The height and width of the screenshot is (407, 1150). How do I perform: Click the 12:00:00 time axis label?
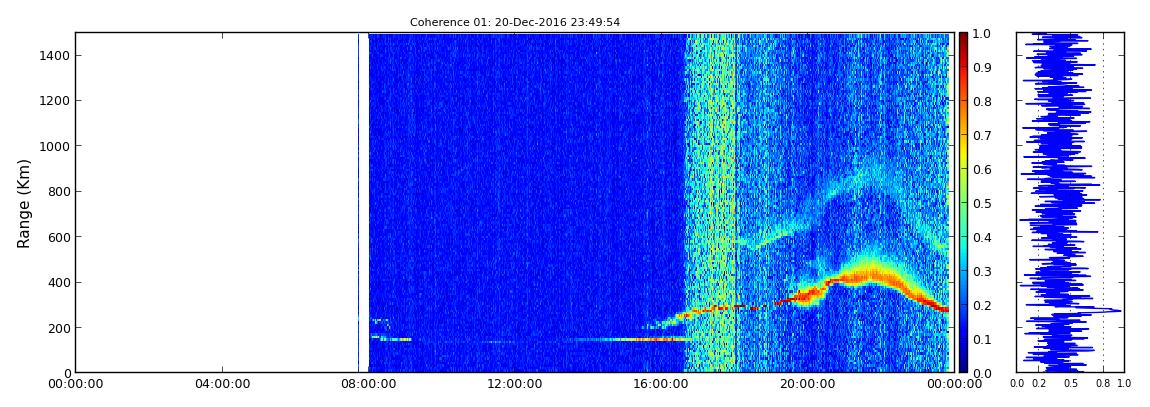click(513, 384)
